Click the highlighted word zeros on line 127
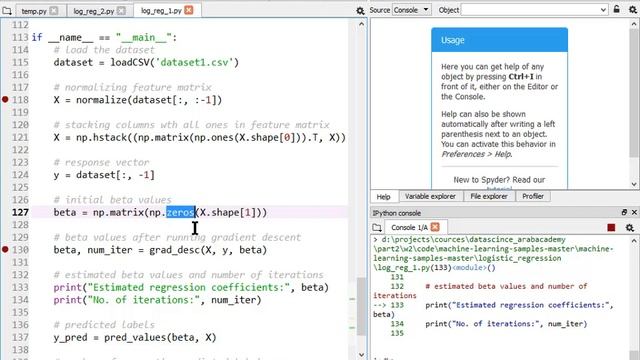Viewport: 640px width, 360px height. click(180, 212)
